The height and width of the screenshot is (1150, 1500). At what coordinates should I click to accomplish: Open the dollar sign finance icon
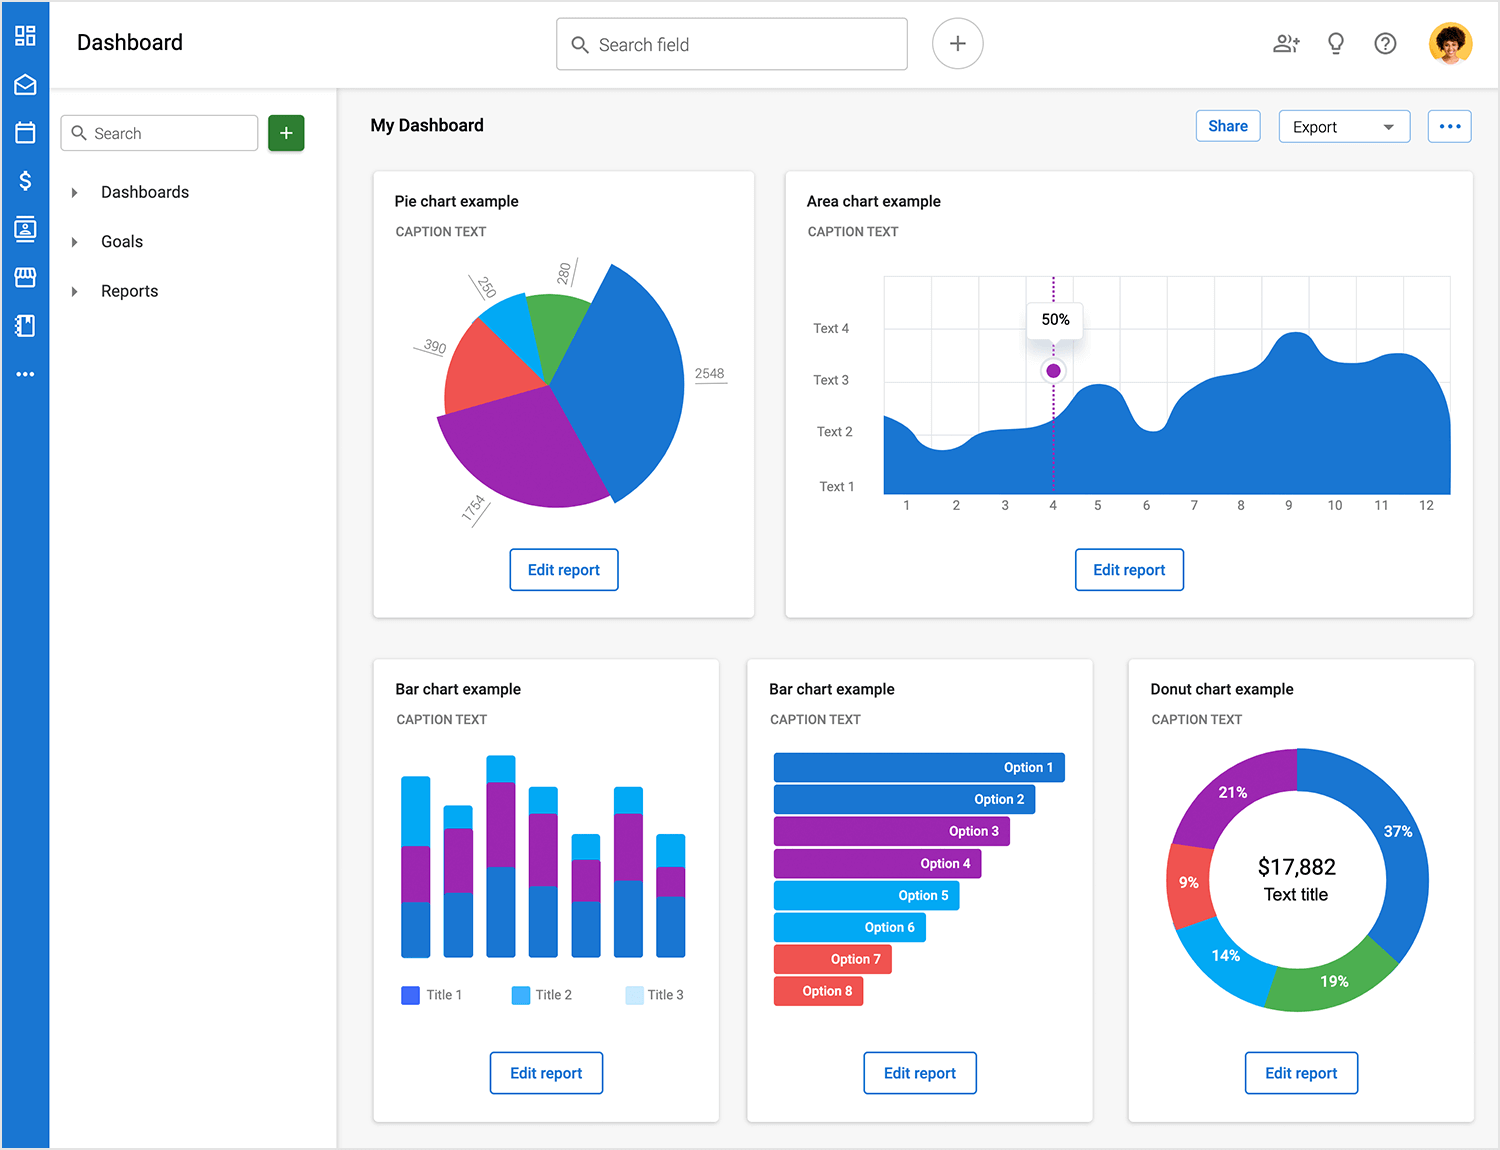25,180
